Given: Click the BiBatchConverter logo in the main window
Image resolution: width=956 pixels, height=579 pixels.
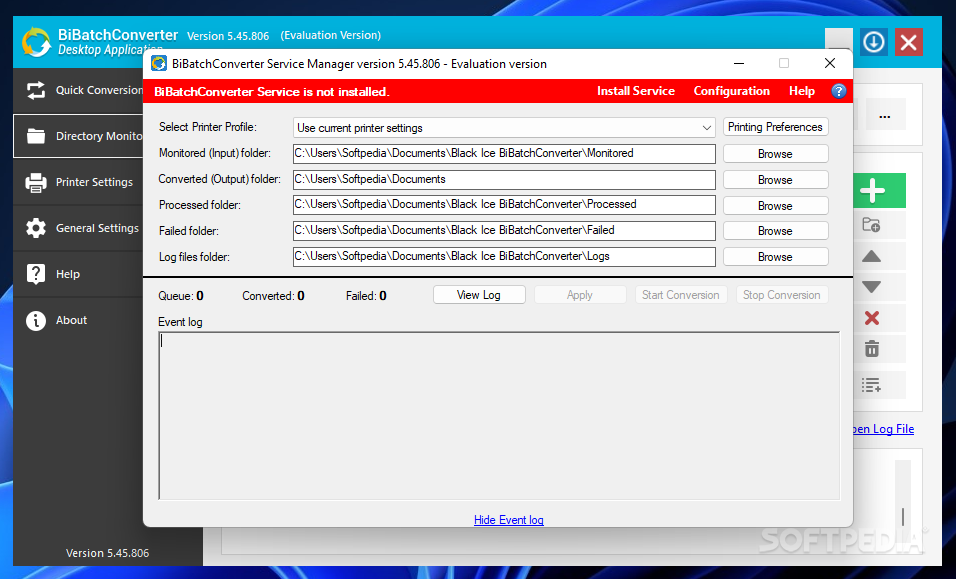Looking at the screenshot, I should [x=37, y=42].
